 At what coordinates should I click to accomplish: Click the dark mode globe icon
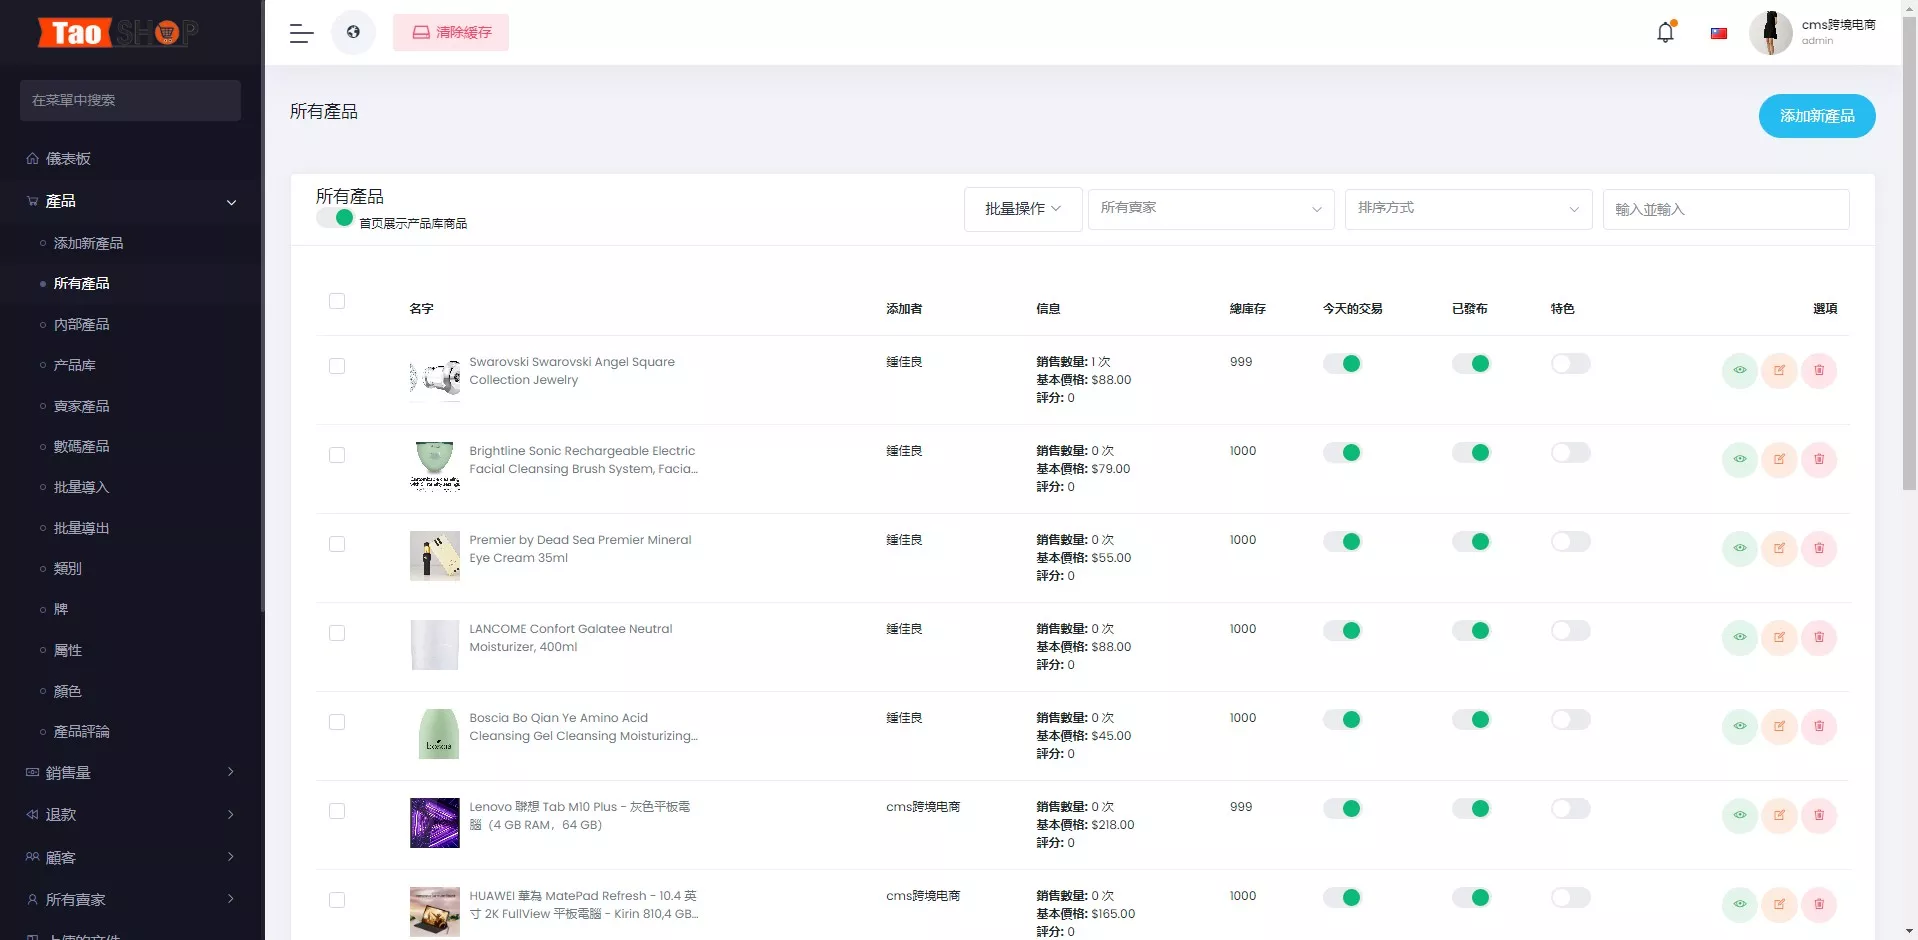(352, 31)
